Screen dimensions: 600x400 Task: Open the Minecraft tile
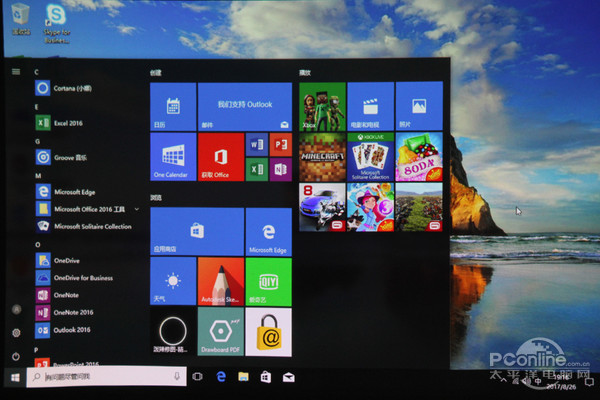click(x=321, y=156)
